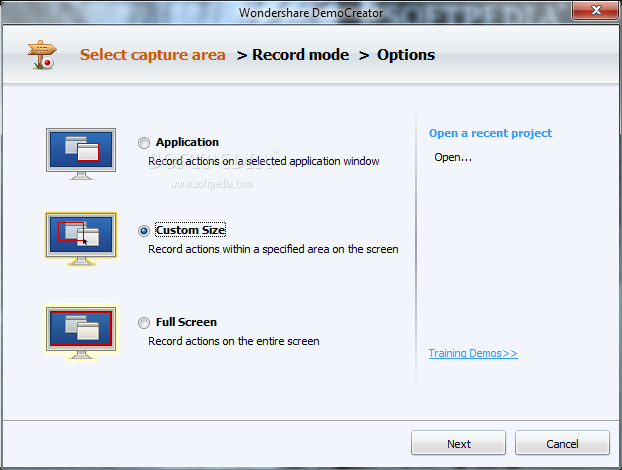Click the Cancel button
Image resolution: width=622 pixels, height=470 pixels.
tap(562, 443)
